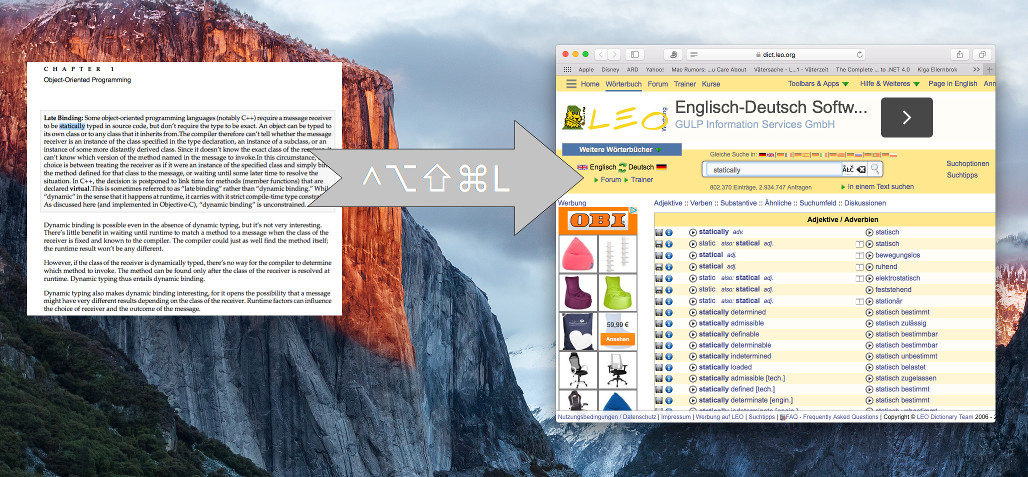This screenshot has width=1028, height=477.
Task: Click the save icon for 'statically determined' row
Action: [659, 312]
